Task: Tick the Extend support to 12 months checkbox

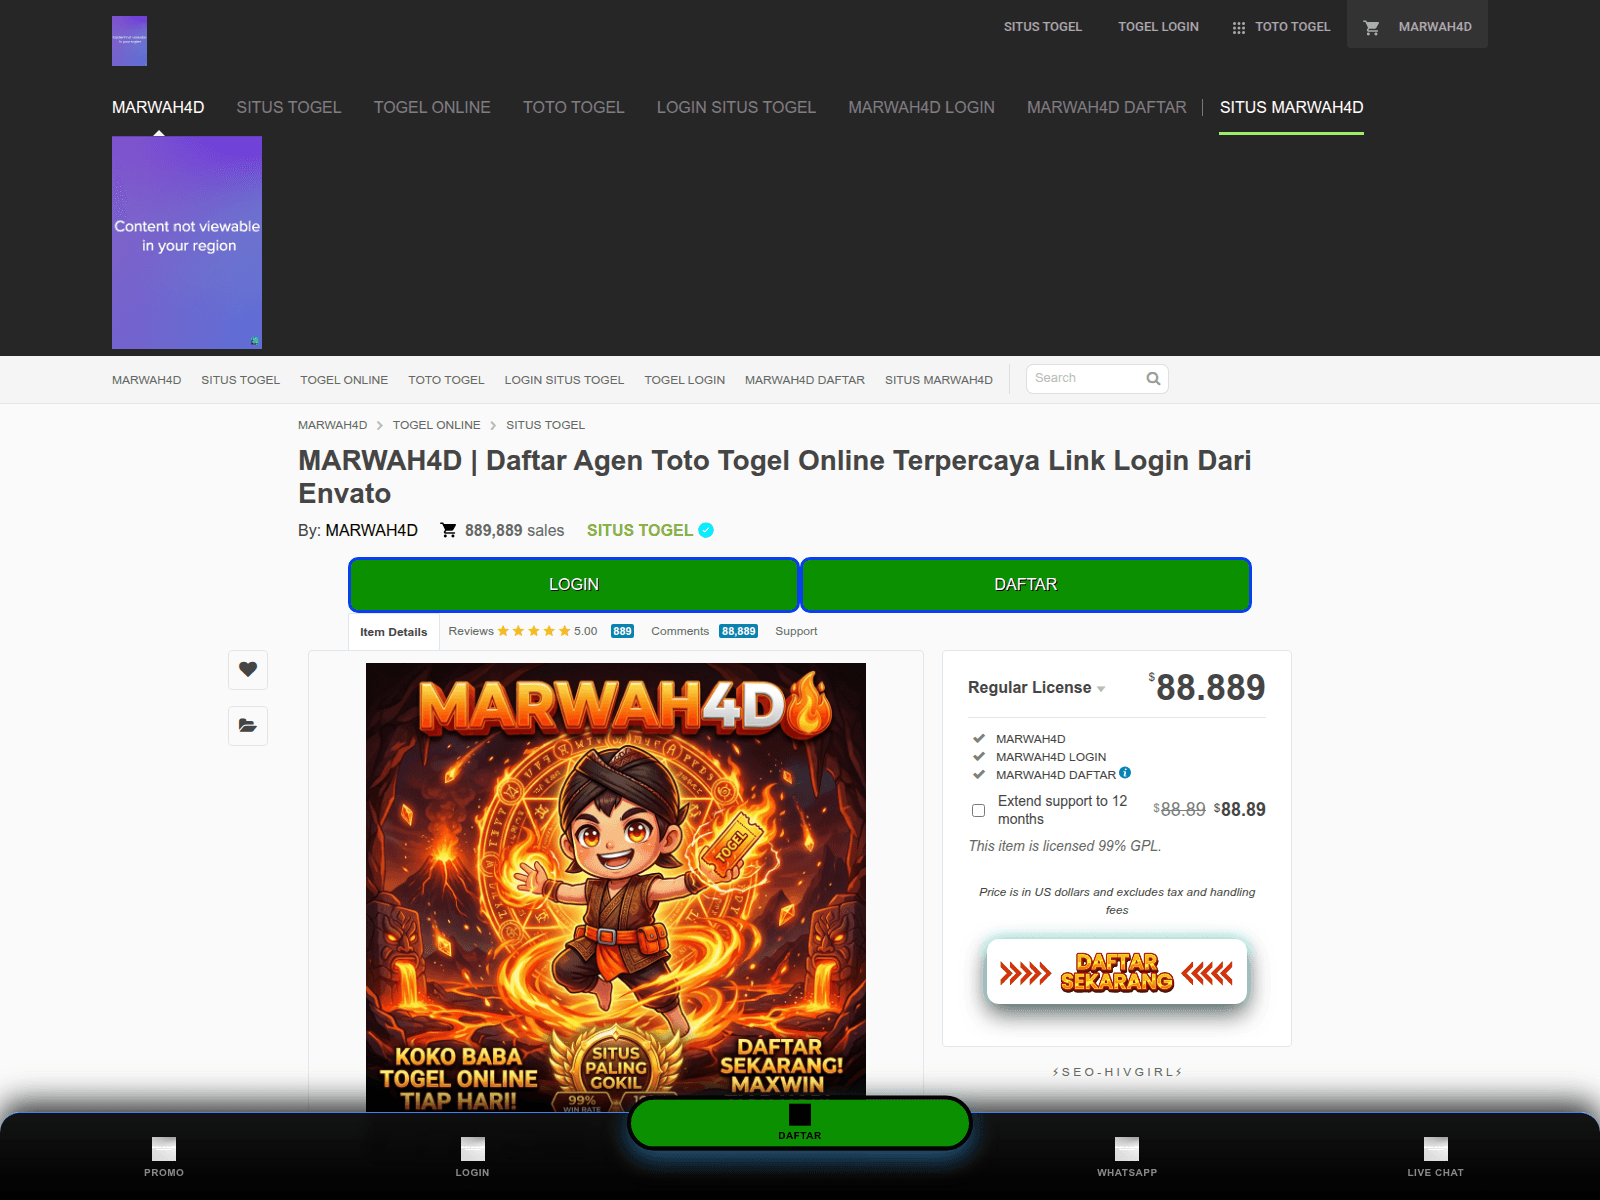Action: click(x=978, y=810)
